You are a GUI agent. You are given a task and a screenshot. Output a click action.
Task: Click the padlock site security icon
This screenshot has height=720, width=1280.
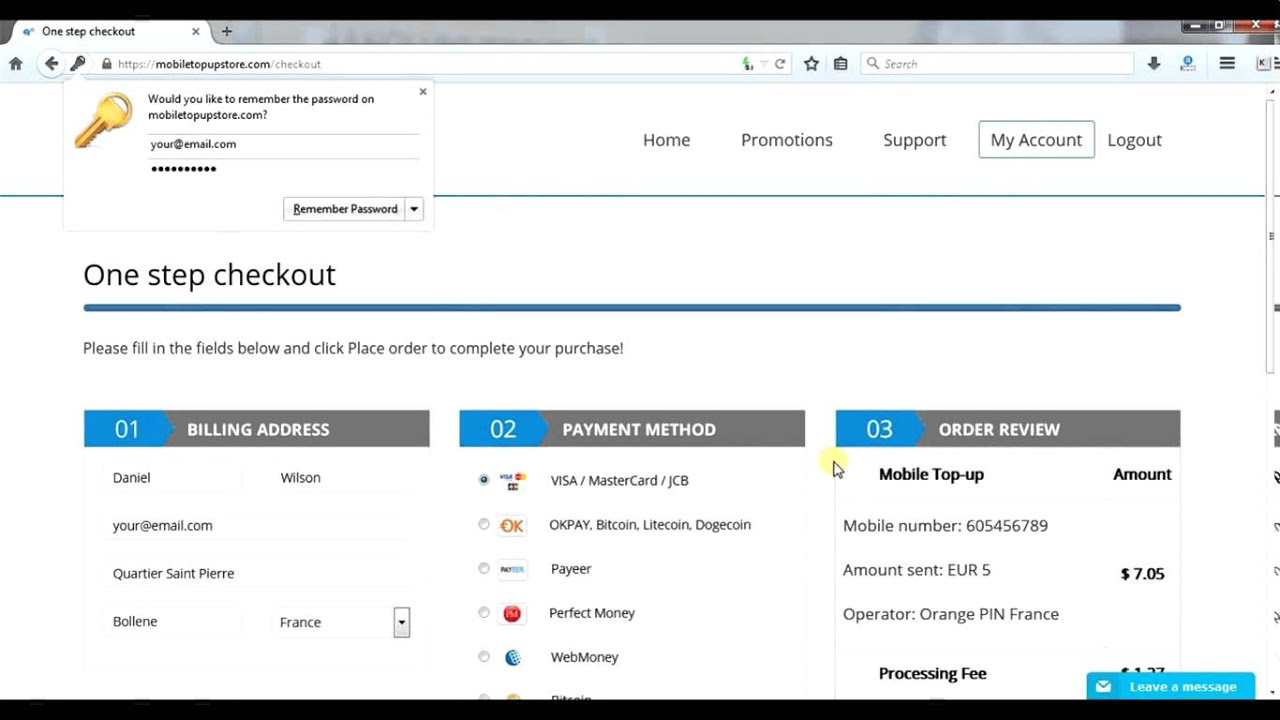pyautogui.click(x=106, y=64)
